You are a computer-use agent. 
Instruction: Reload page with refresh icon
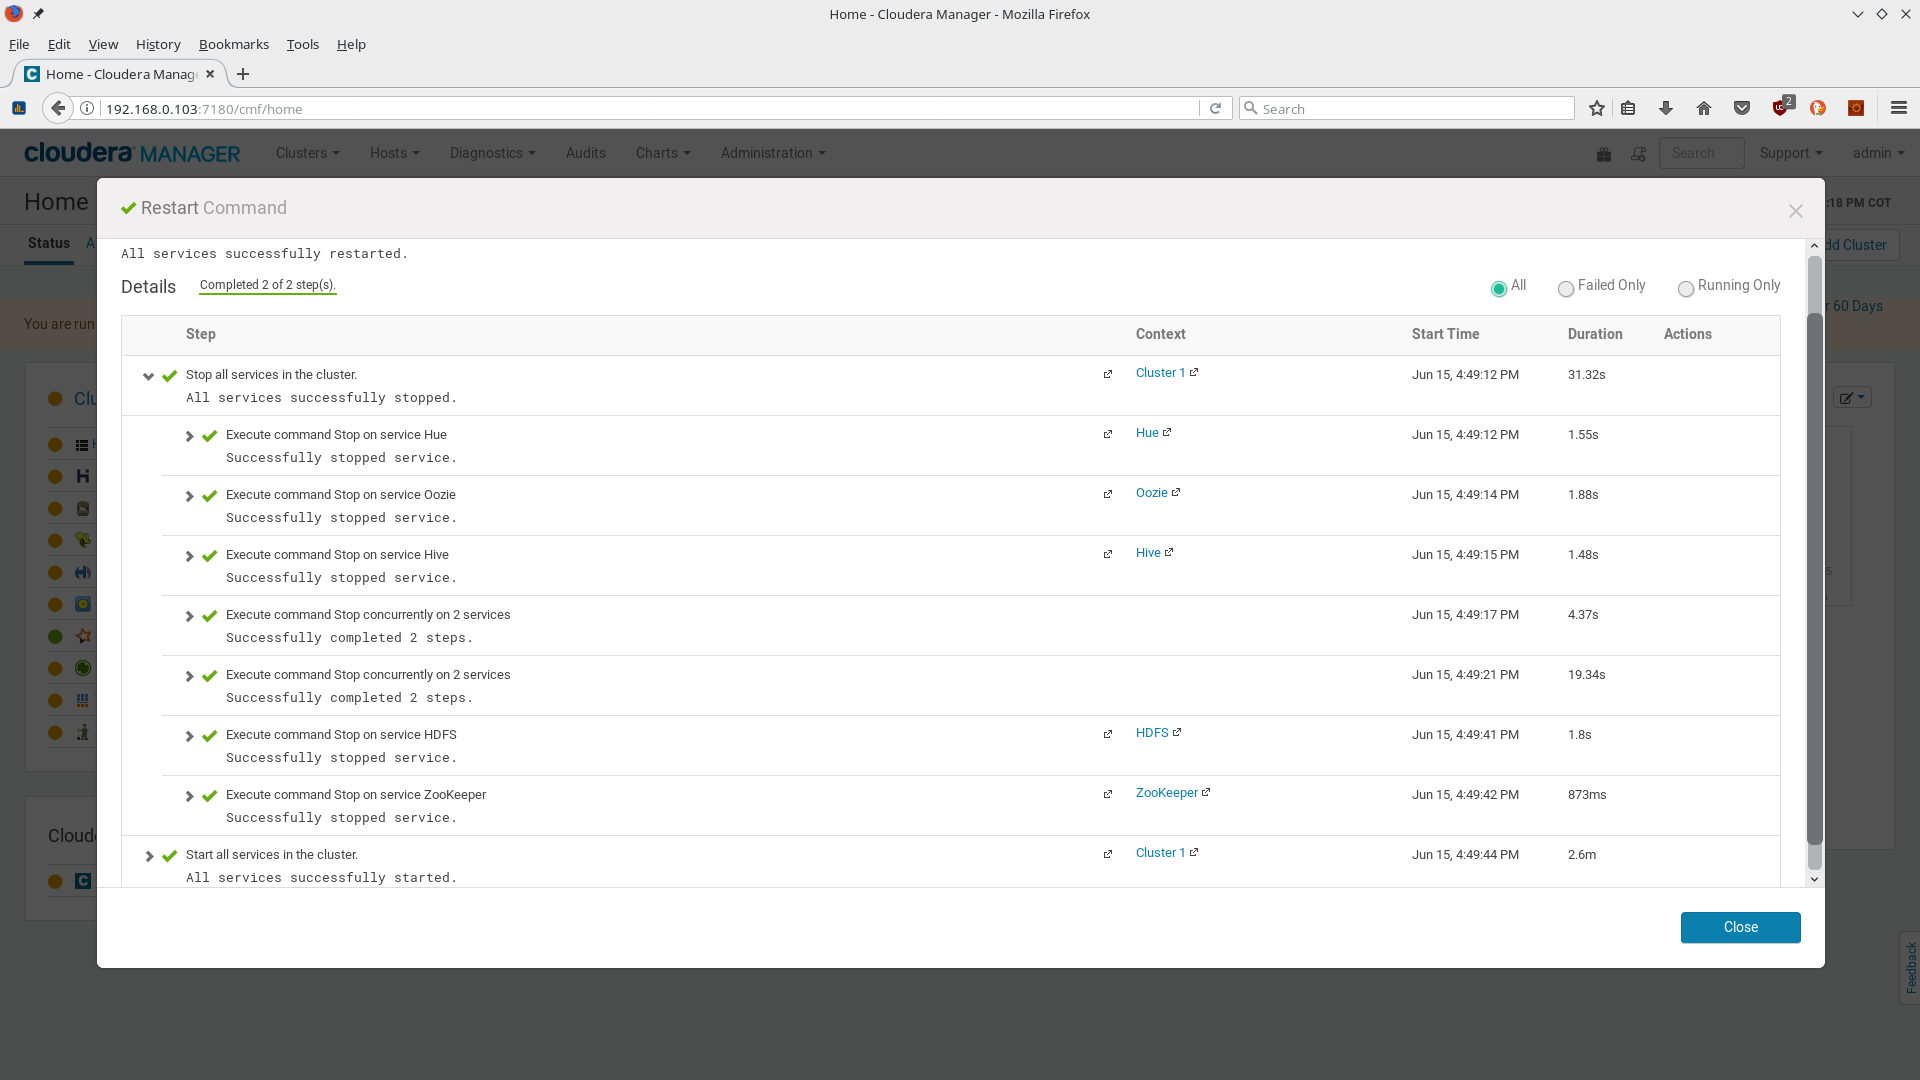point(1215,108)
